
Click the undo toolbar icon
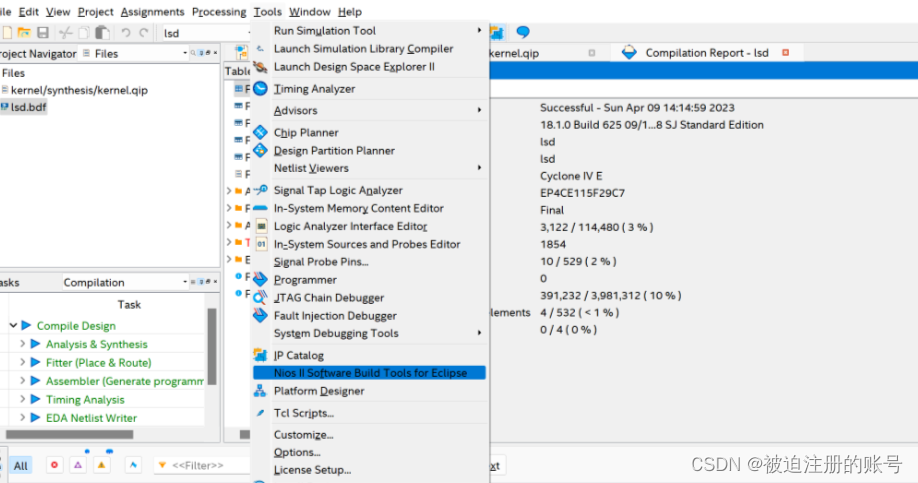click(125, 33)
